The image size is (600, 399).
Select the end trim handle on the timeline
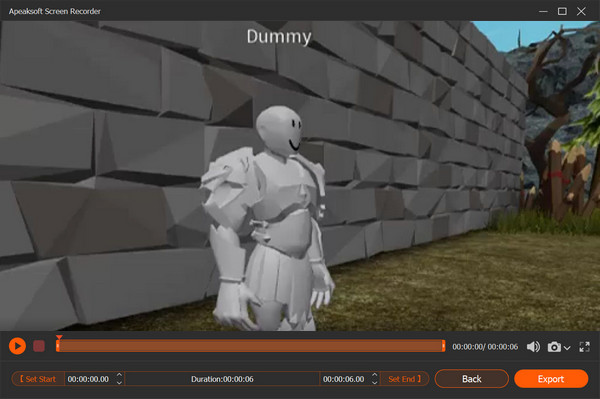click(443, 346)
